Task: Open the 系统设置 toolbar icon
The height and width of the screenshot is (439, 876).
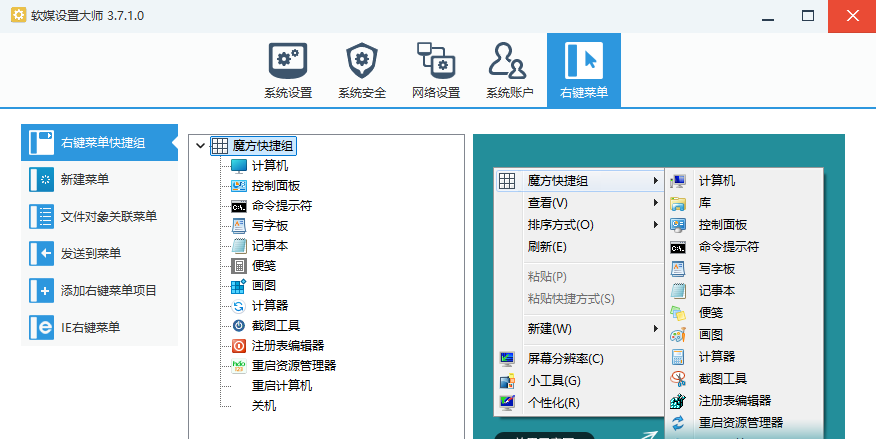Action: coord(288,70)
